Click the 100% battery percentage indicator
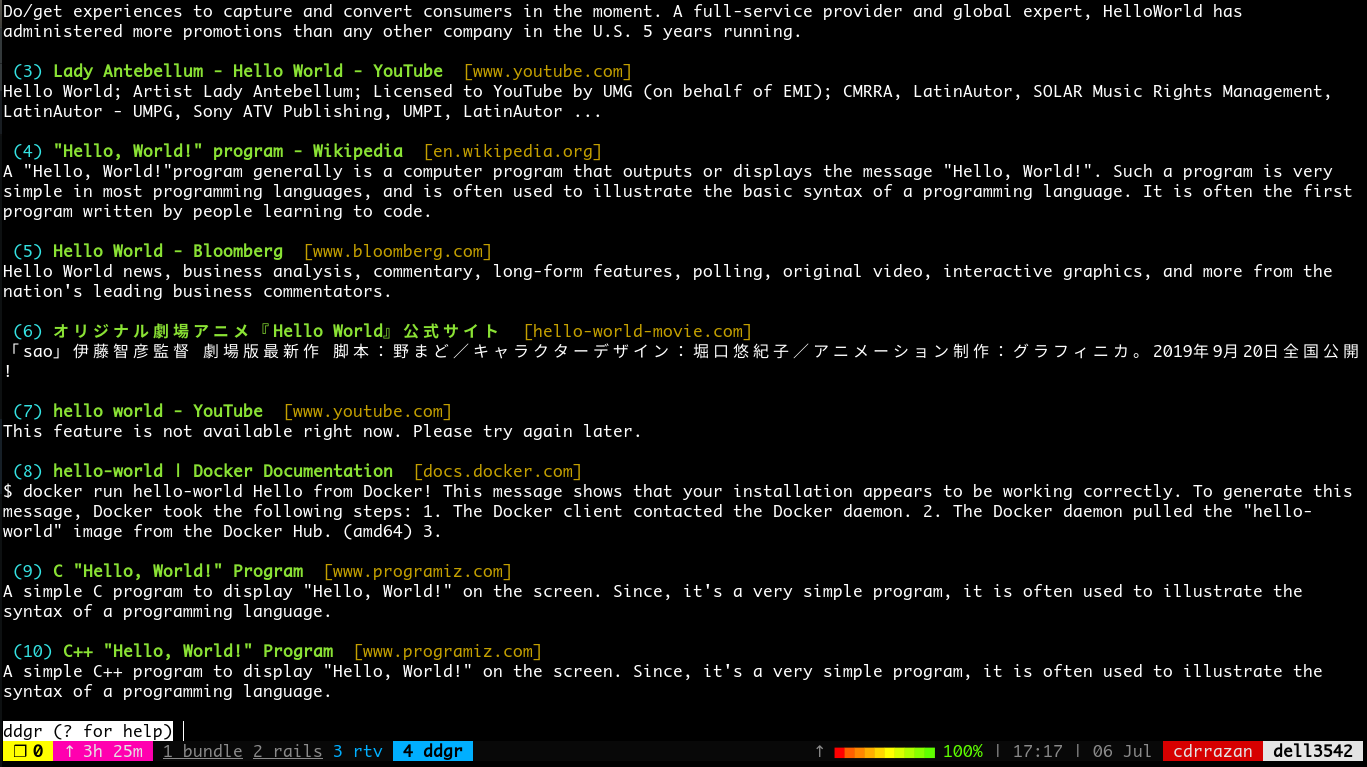 pos(962,751)
